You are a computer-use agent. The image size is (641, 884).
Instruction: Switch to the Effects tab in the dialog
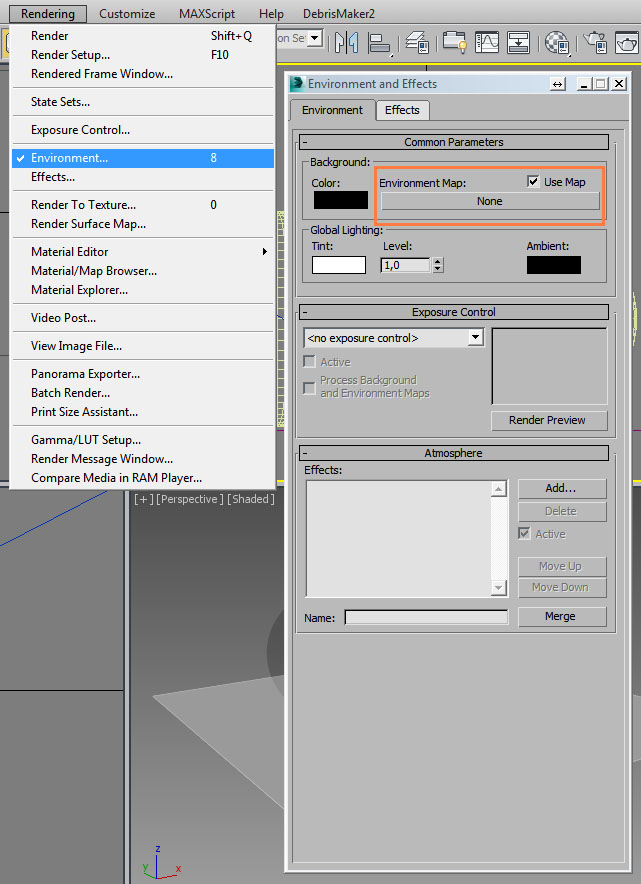[403, 110]
